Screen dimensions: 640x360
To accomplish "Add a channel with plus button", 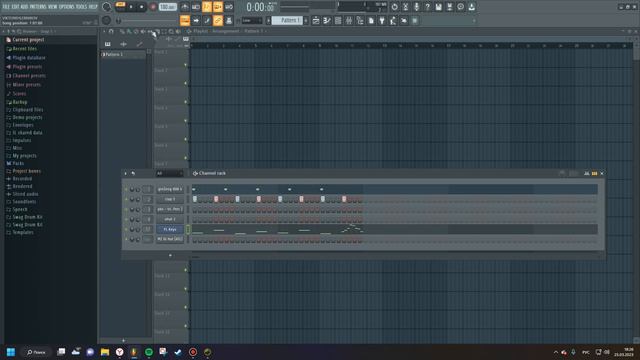I will coord(170,256).
